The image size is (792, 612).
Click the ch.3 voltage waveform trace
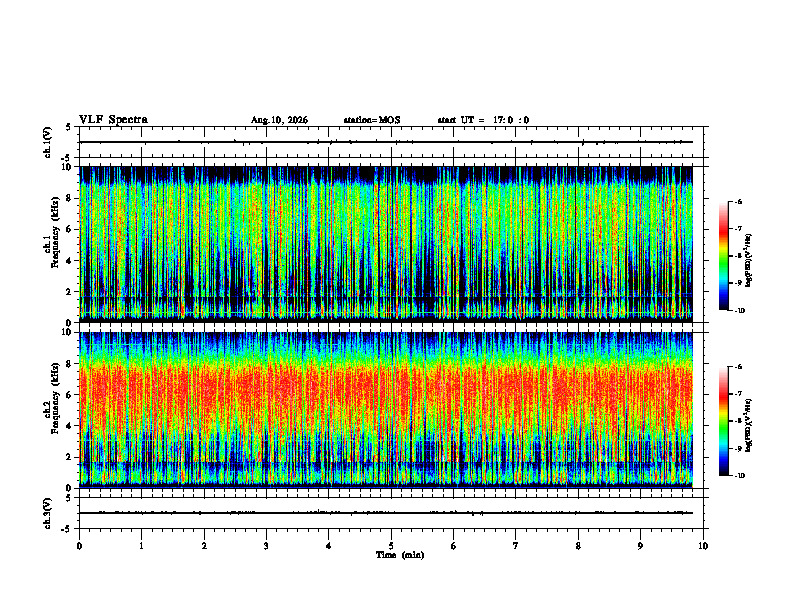click(386, 513)
